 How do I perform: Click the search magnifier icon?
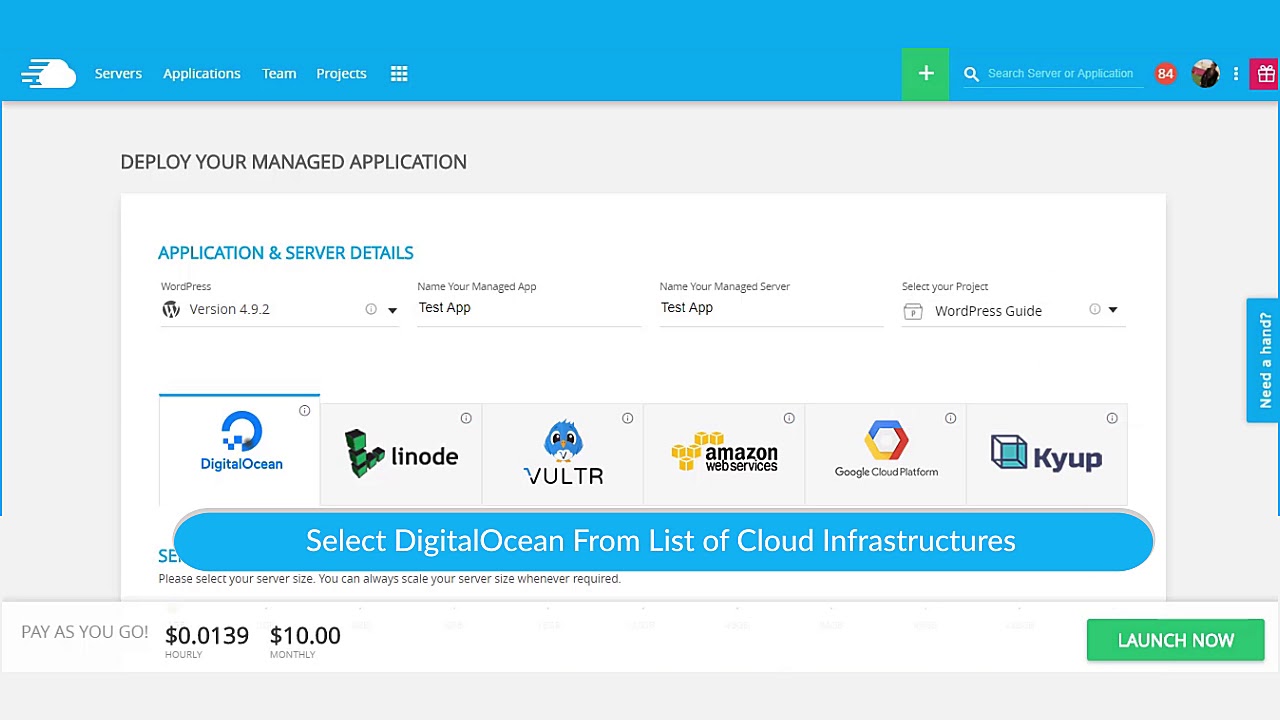pos(971,73)
